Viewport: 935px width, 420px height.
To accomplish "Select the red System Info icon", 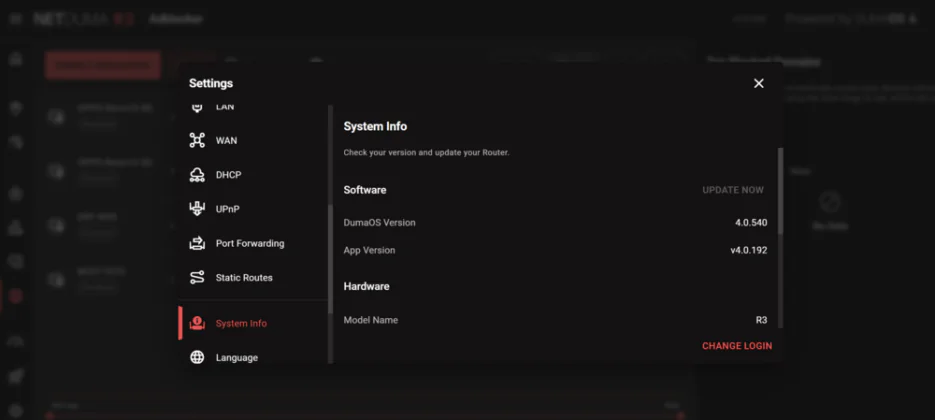I will pos(197,323).
